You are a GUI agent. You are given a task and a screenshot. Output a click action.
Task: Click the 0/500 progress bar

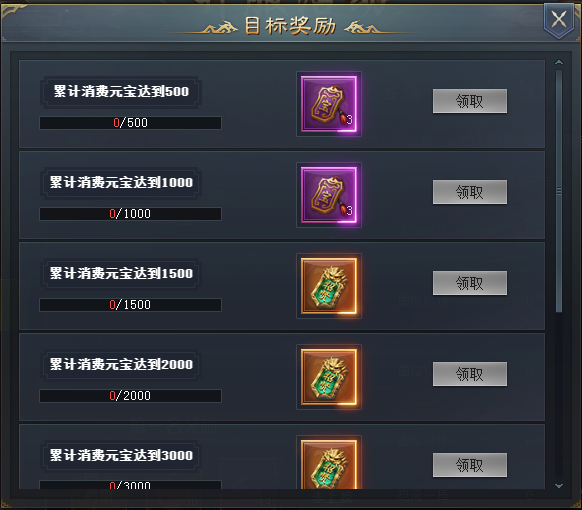[130, 123]
